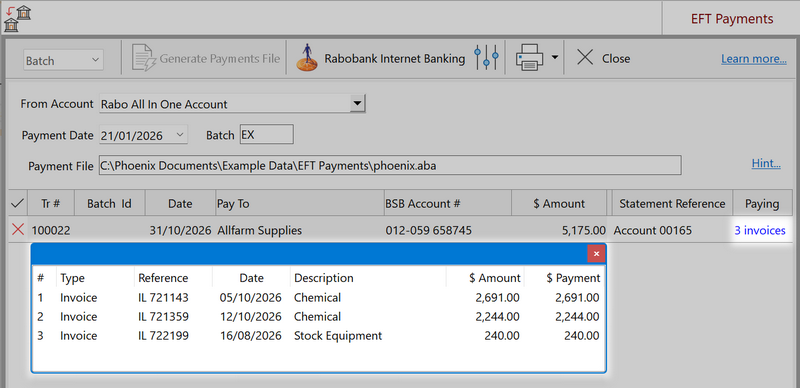Select invoice reference IL 721143
The image size is (800, 388).
click(x=163, y=297)
